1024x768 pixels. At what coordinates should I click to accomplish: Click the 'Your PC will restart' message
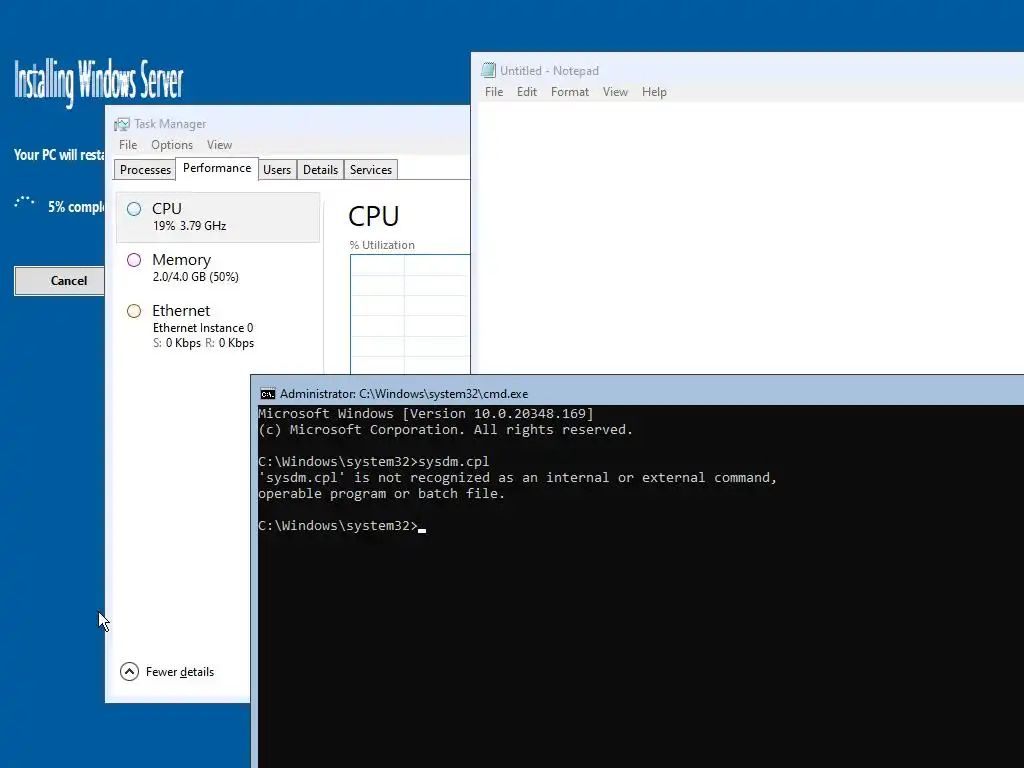[x=59, y=155]
